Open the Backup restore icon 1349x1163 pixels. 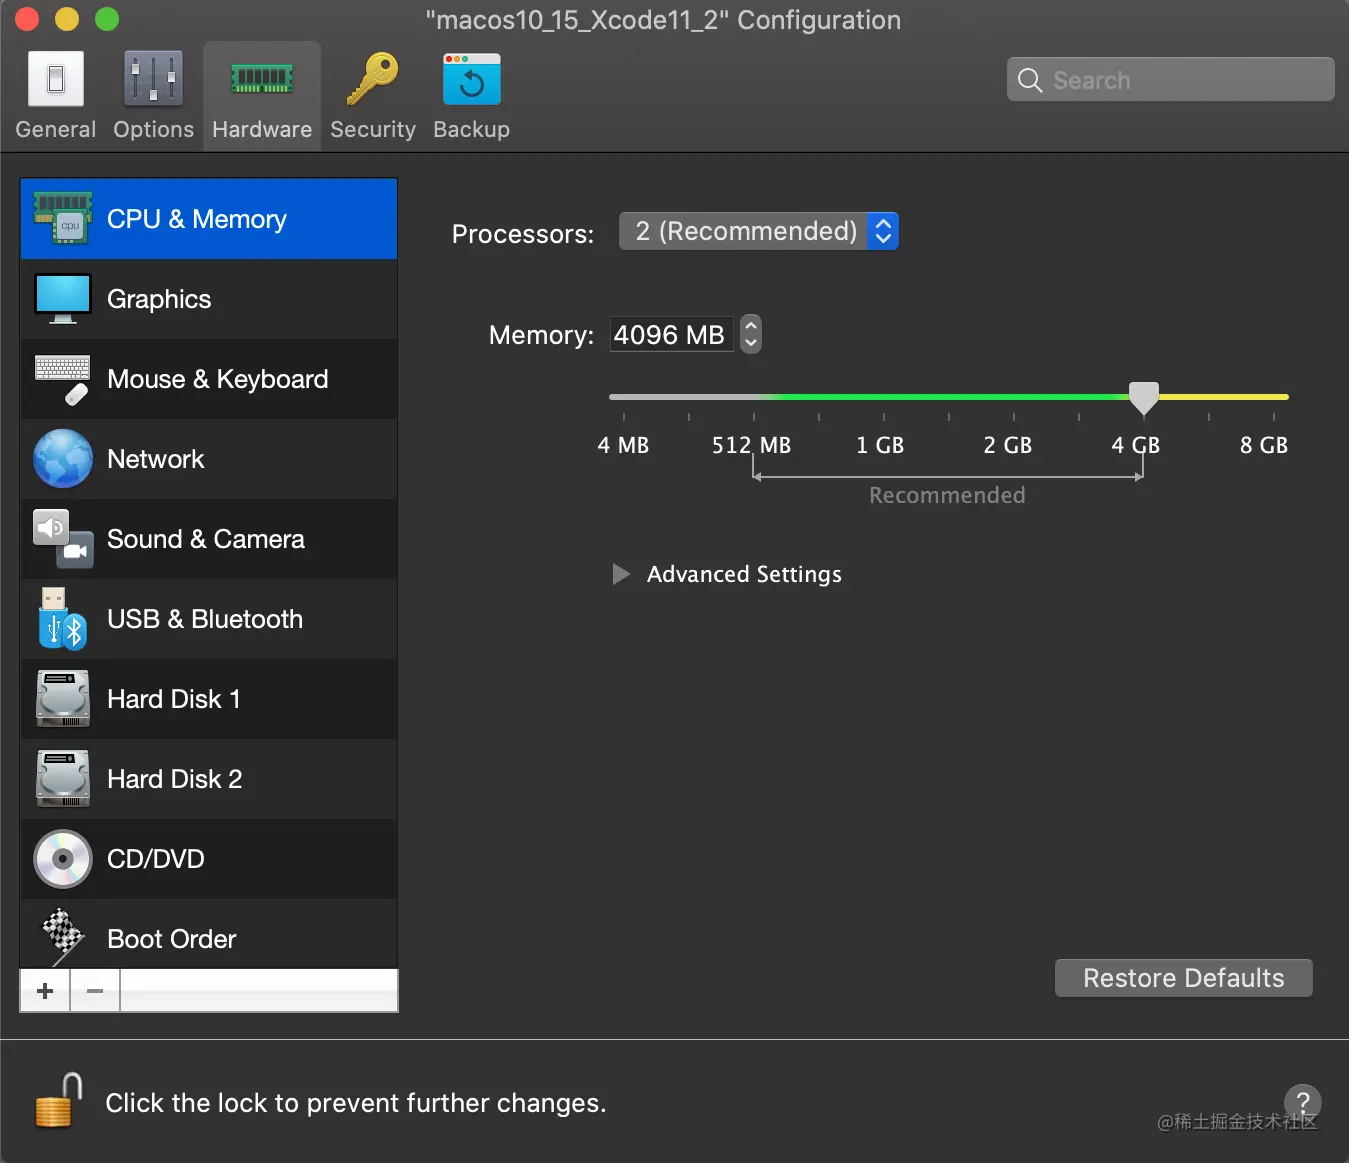(x=471, y=79)
